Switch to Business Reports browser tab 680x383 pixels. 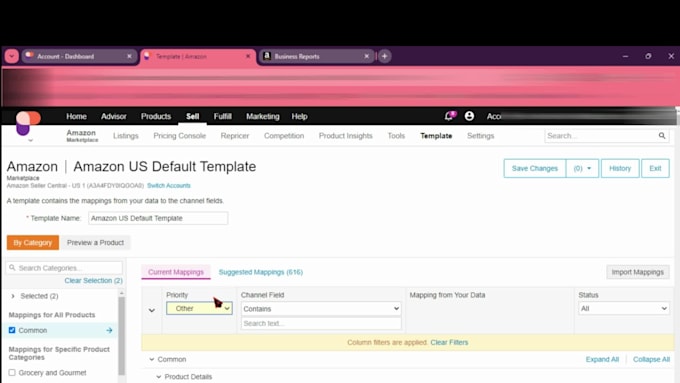316,56
